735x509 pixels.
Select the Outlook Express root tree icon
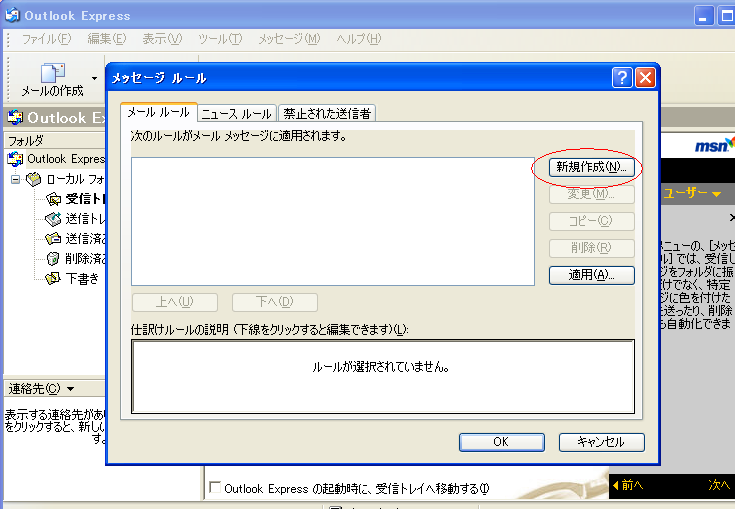pyautogui.click(x=15, y=159)
